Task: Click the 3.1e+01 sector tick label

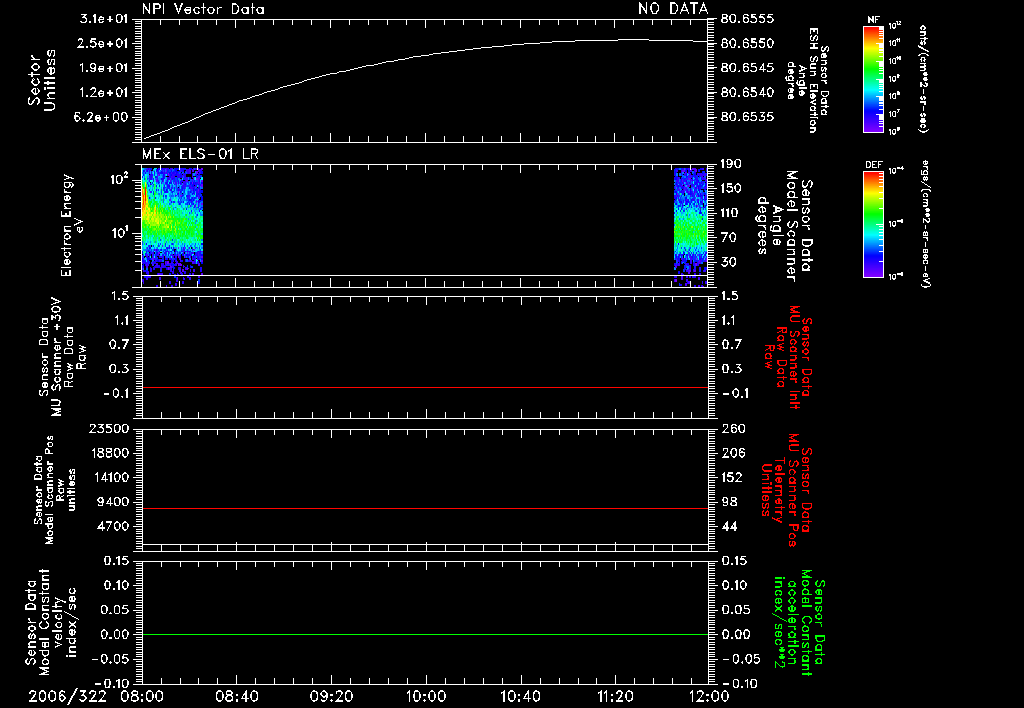Action: tap(104, 19)
